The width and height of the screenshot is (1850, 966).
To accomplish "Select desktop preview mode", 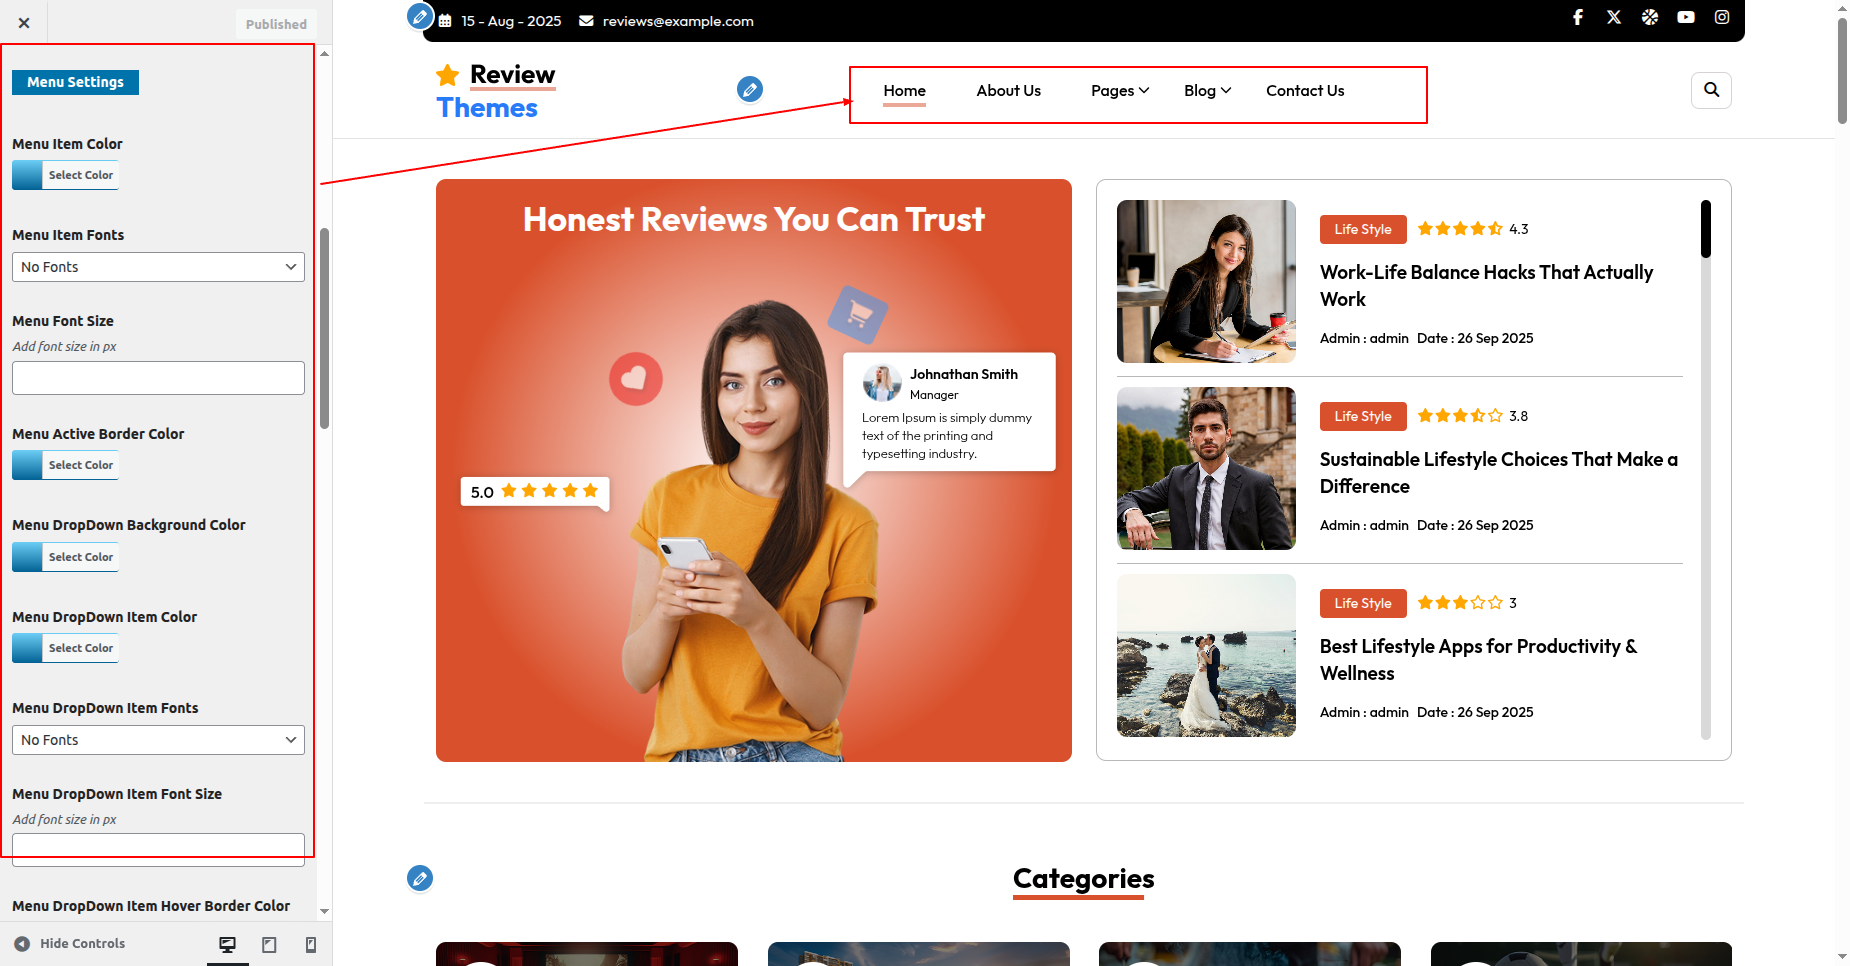I will tap(228, 944).
